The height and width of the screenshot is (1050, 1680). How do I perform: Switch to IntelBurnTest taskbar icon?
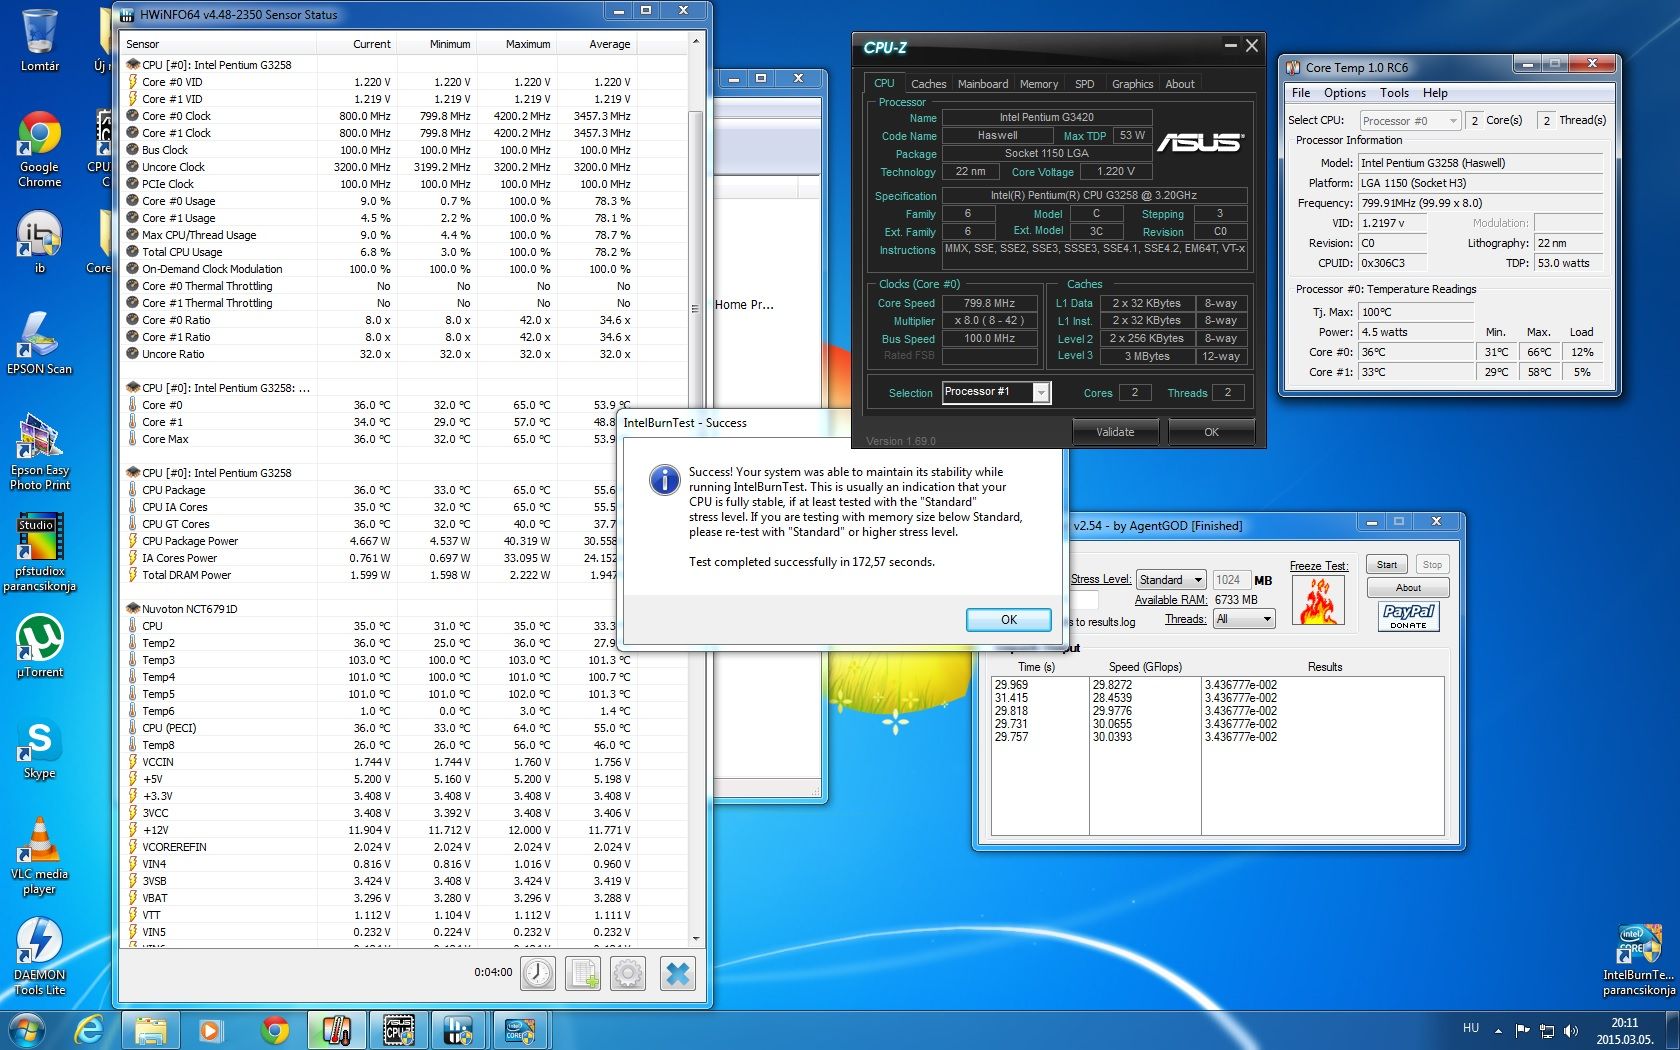coord(520,1030)
